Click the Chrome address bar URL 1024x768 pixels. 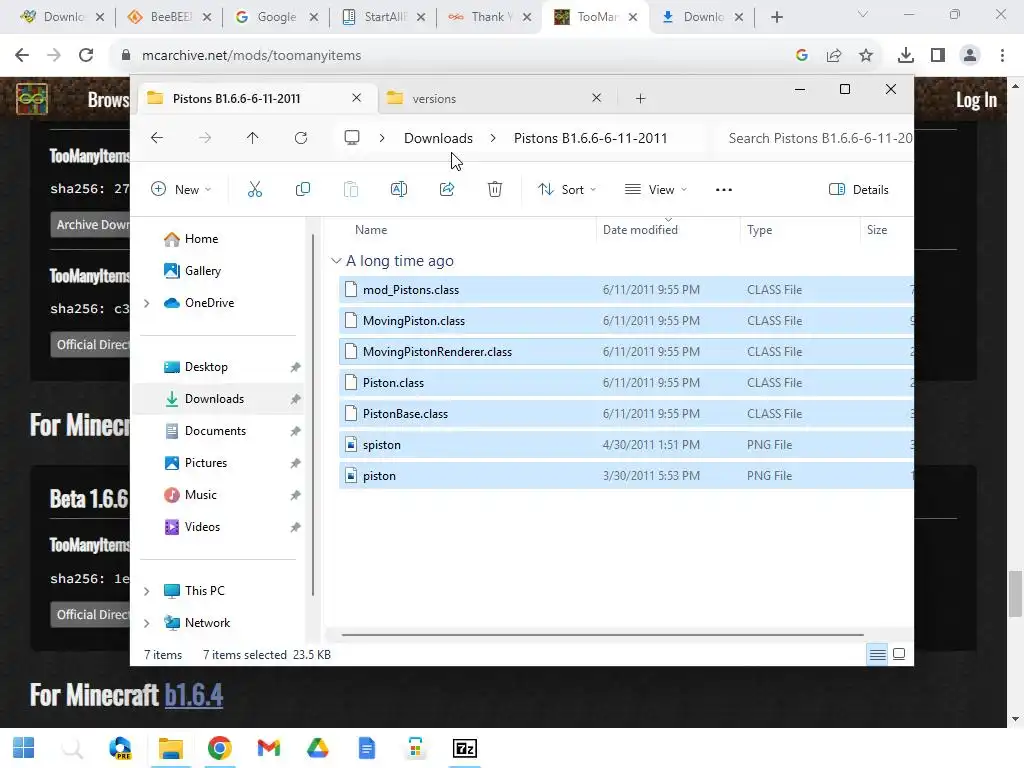251,56
